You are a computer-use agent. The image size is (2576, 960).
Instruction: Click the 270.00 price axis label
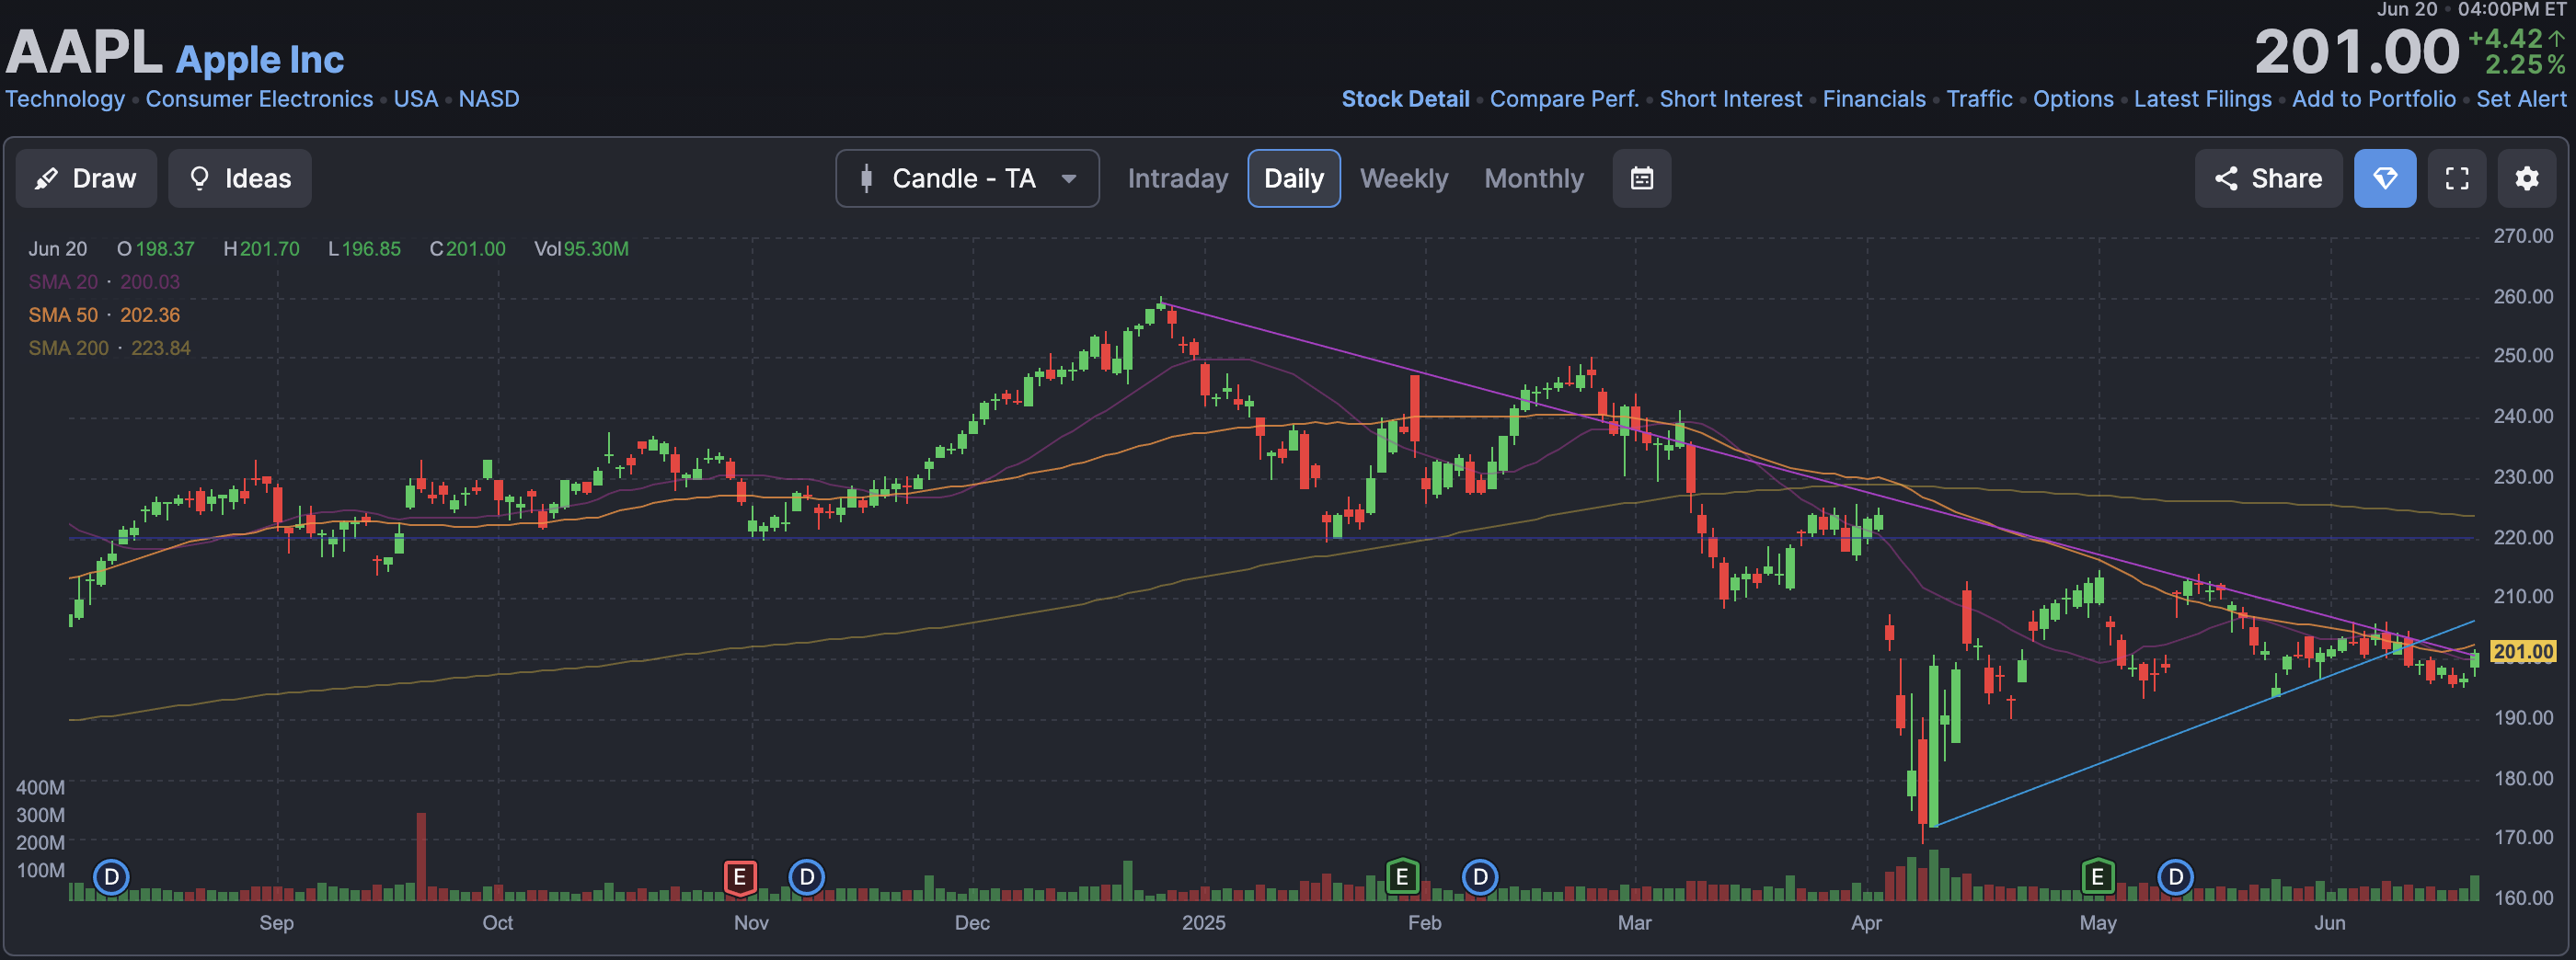2523,236
